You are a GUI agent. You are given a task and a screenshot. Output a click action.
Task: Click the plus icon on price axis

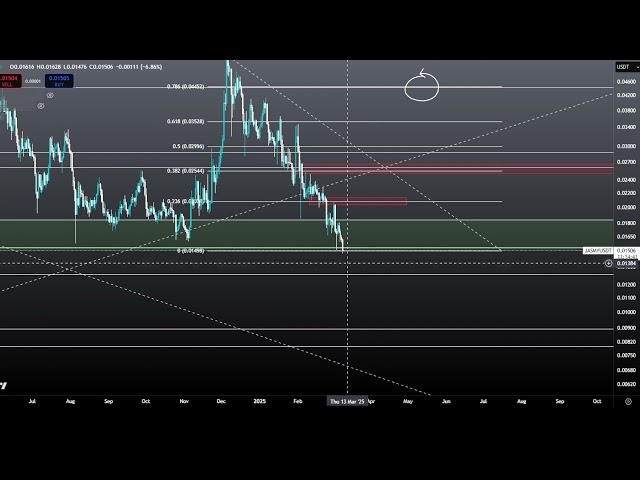(609, 263)
